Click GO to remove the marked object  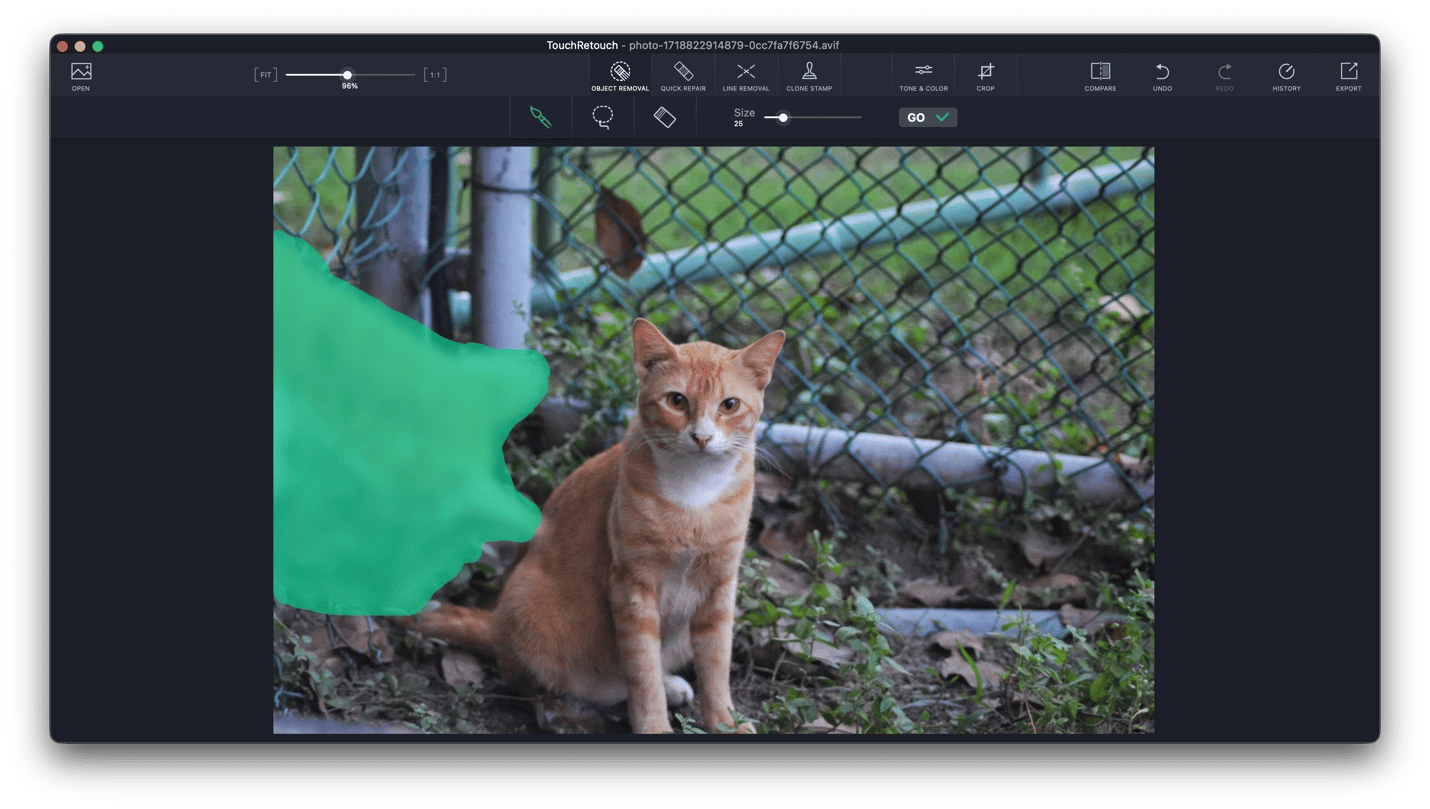point(928,117)
